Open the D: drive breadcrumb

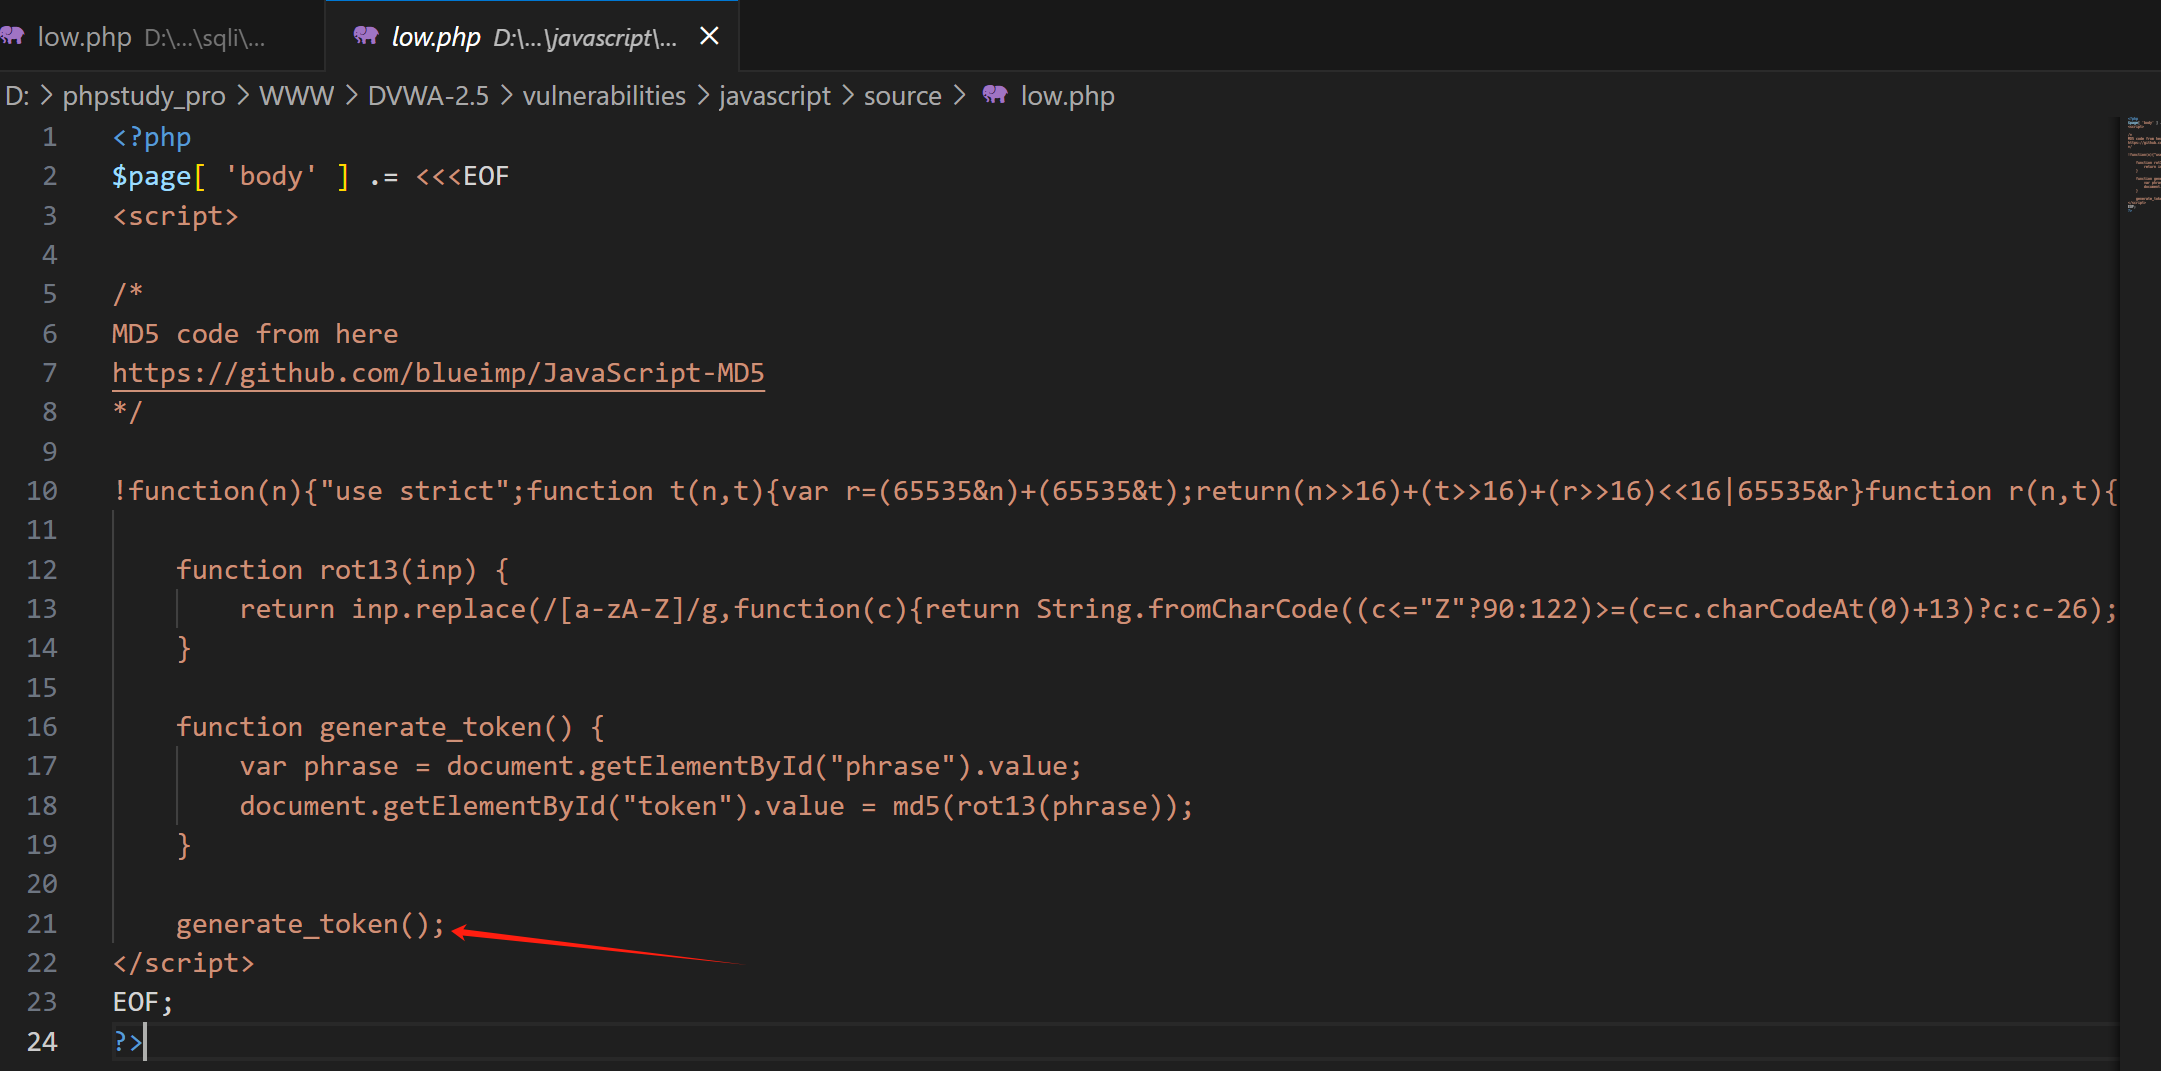[17, 96]
